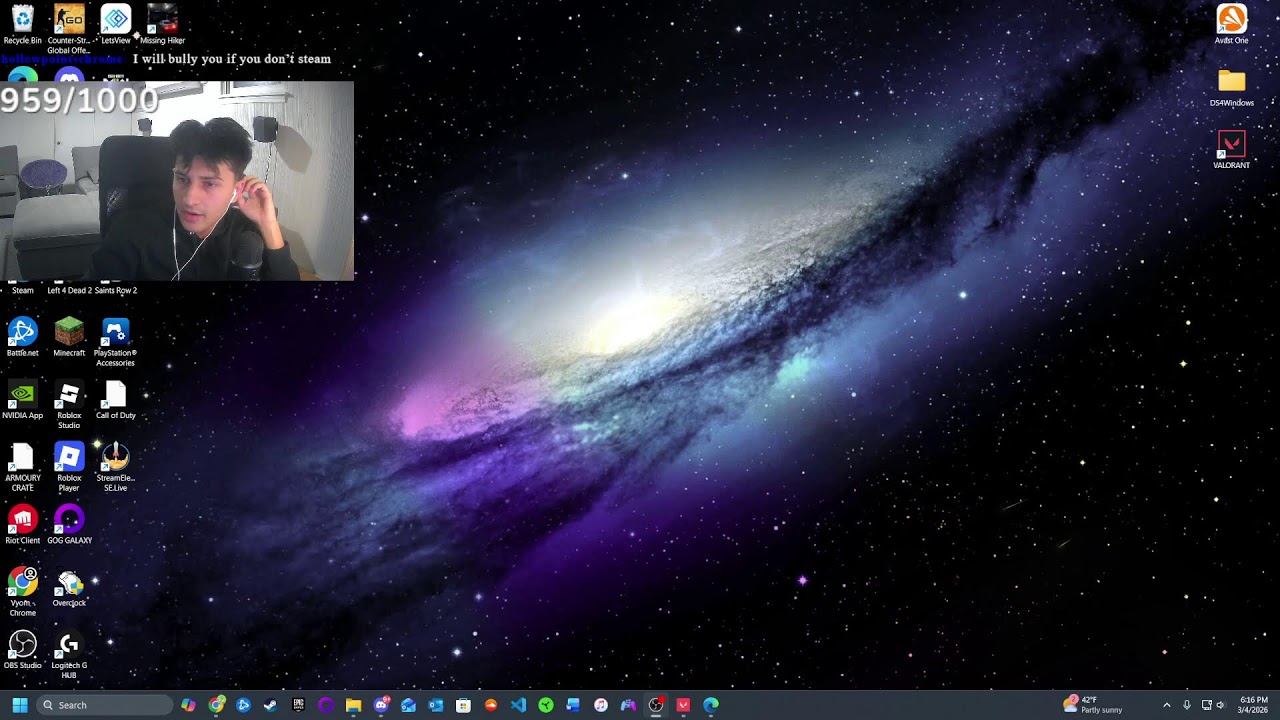
Task: Open PlayStation Accessories desktop shortcut
Action: [116, 342]
